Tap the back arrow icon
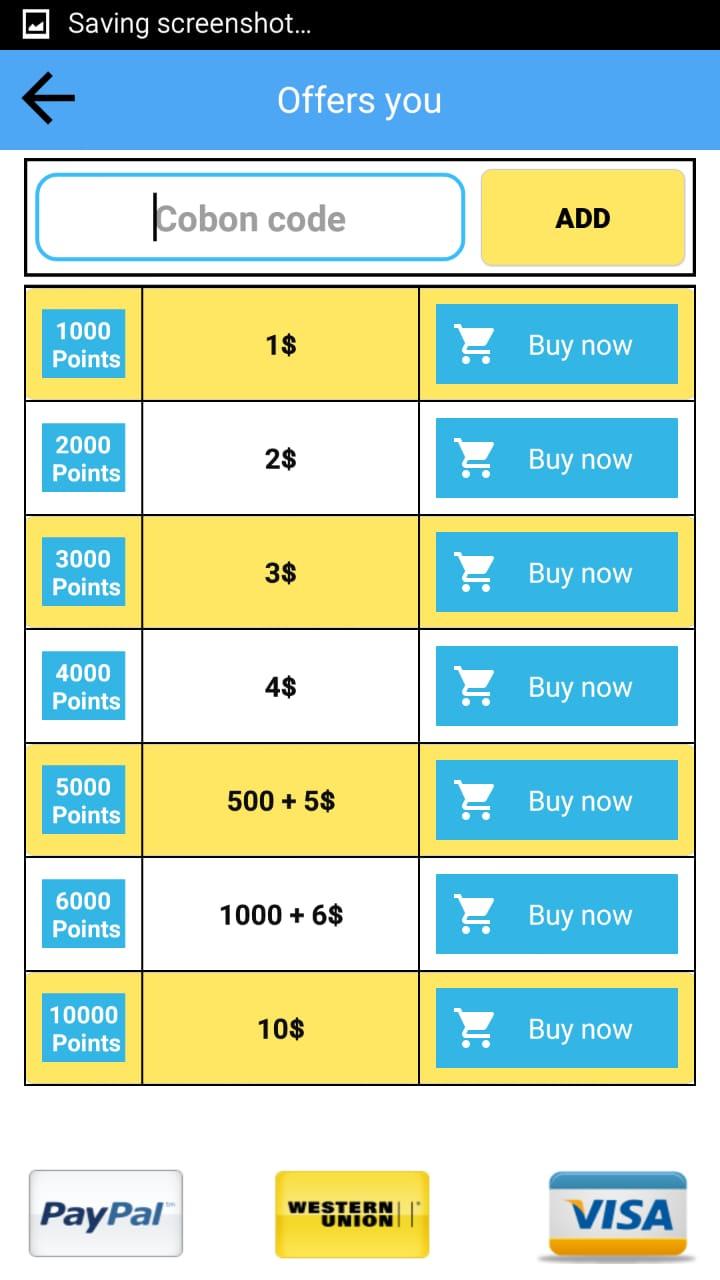Image resolution: width=720 pixels, height=1280 pixels. click(48, 100)
